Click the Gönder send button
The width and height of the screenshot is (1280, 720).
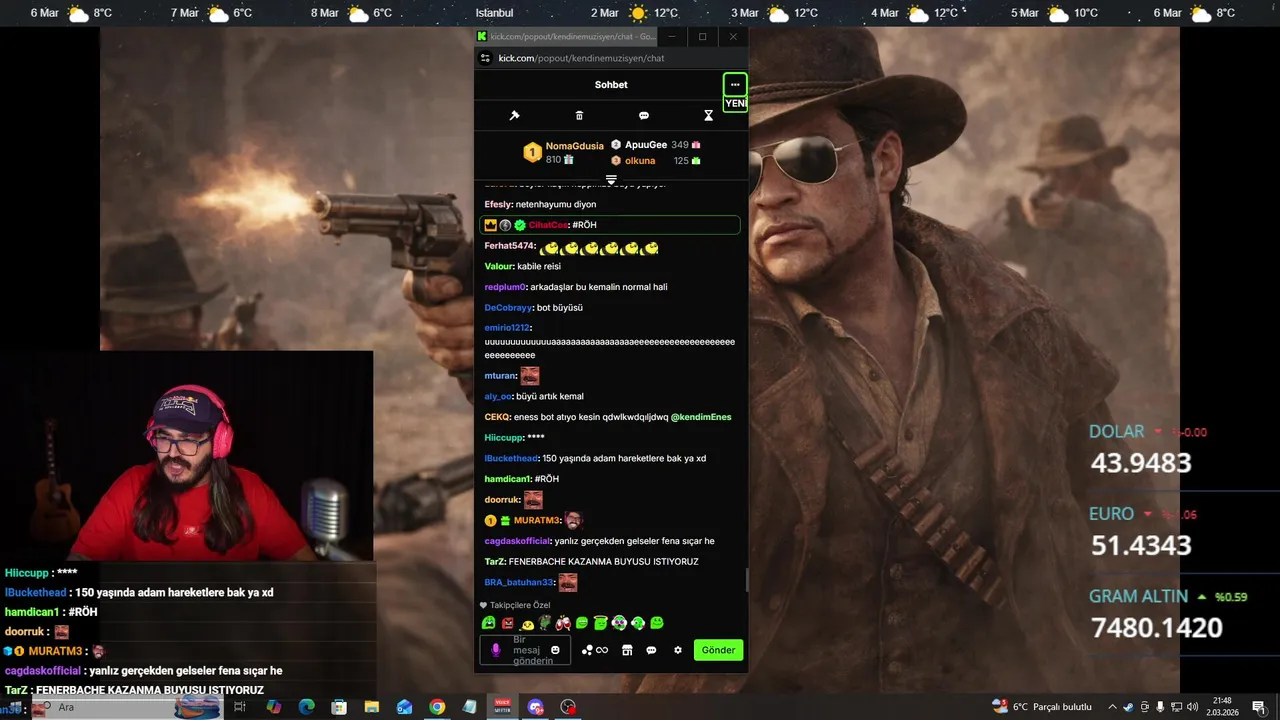pyautogui.click(x=718, y=650)
